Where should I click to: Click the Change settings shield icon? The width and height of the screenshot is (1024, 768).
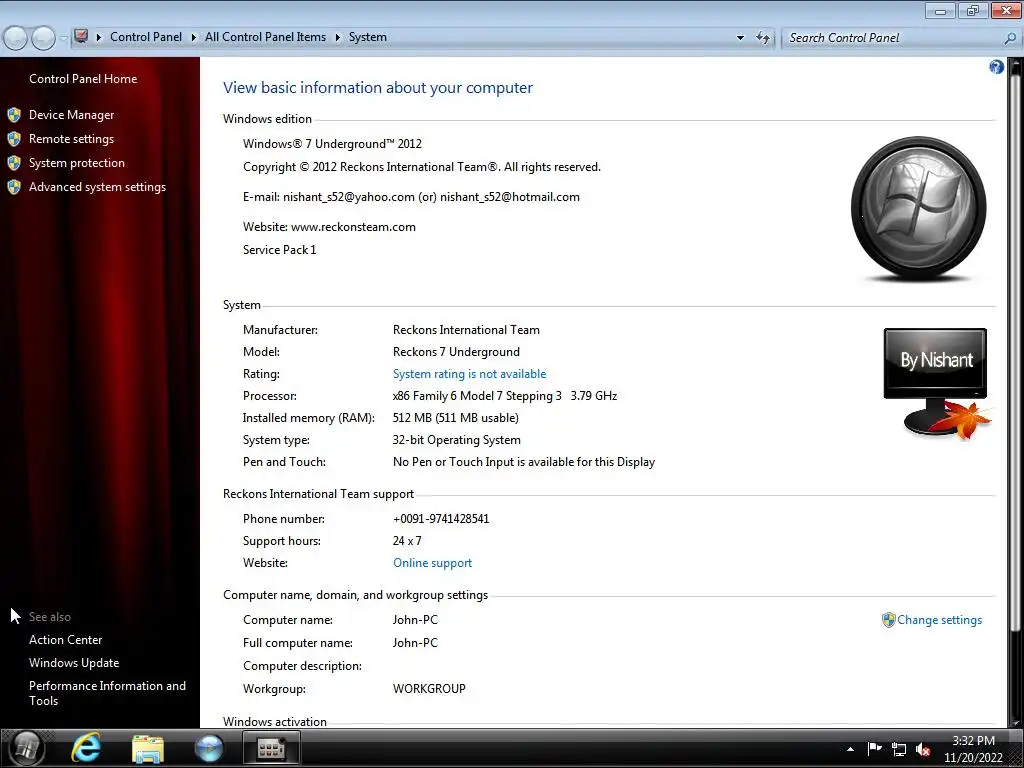pos(888,620)
